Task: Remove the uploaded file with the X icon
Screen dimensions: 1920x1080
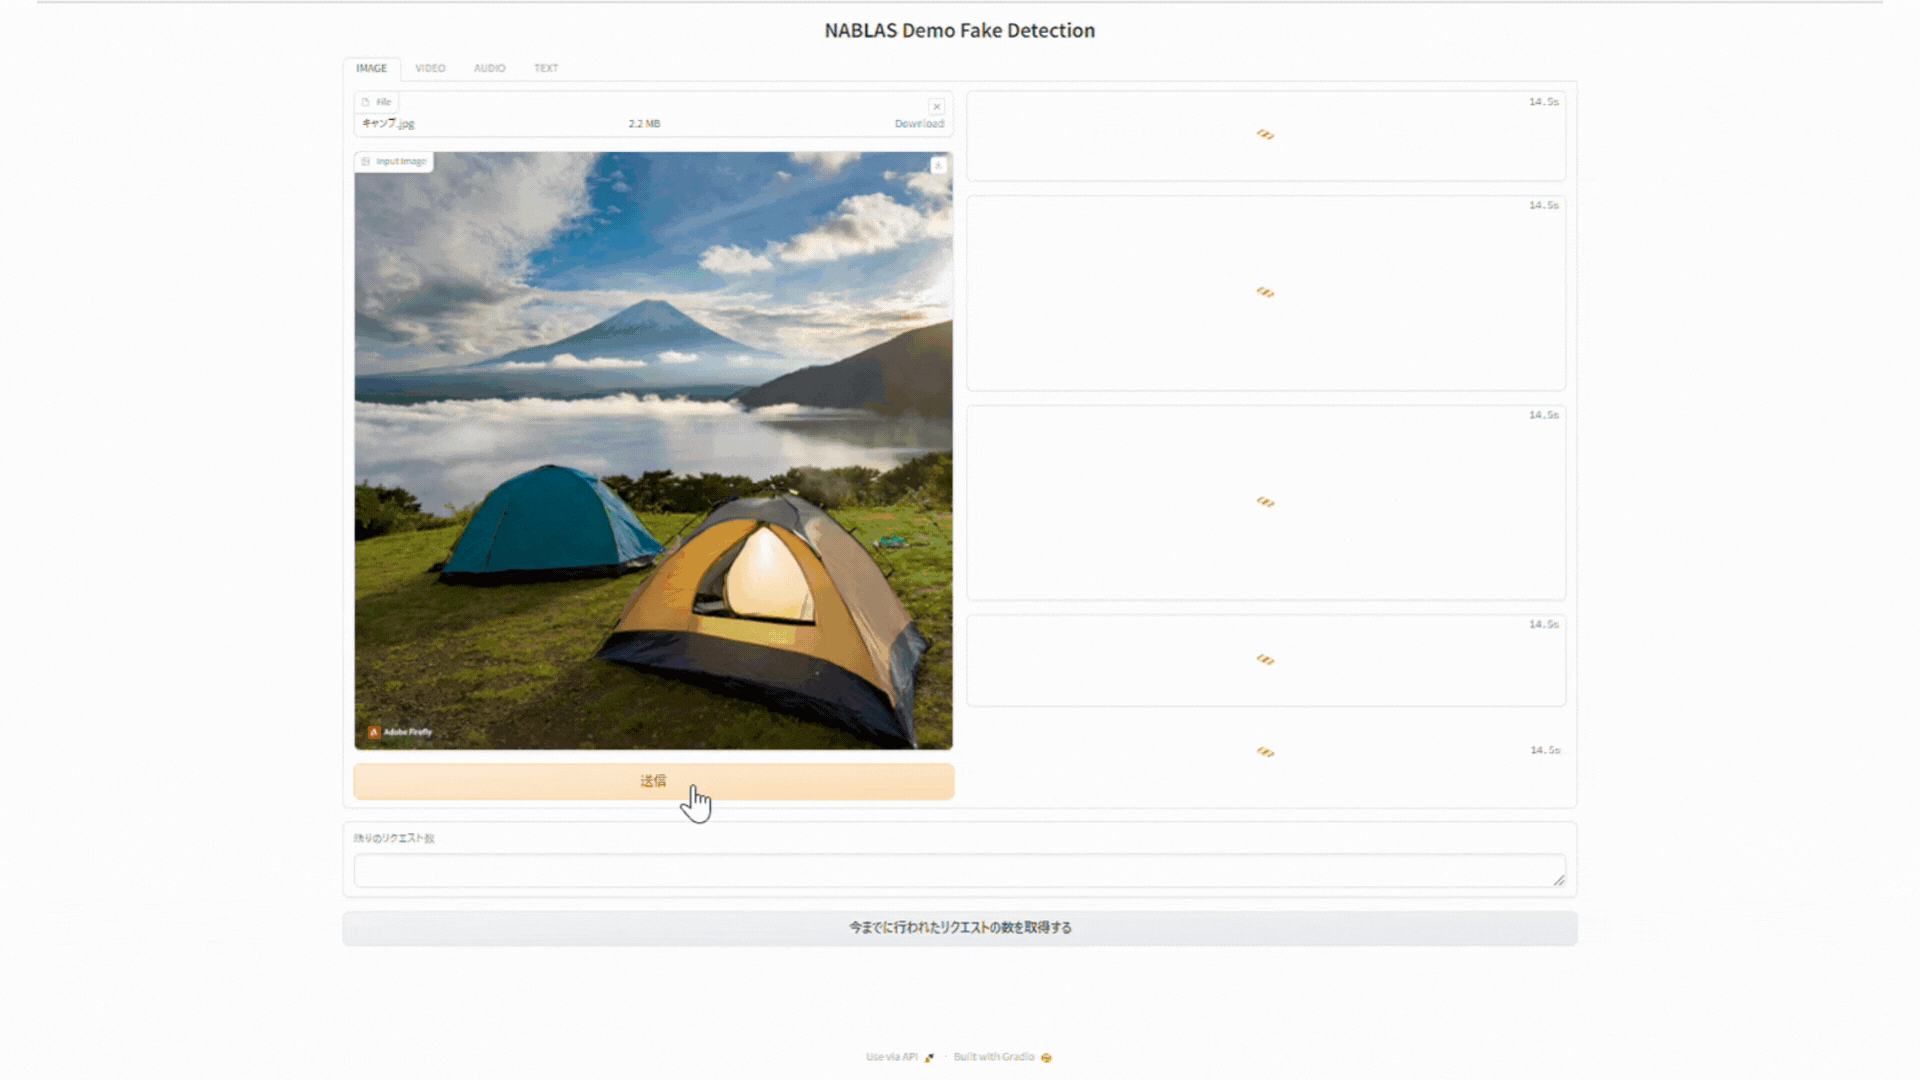Action: [936, 106]
